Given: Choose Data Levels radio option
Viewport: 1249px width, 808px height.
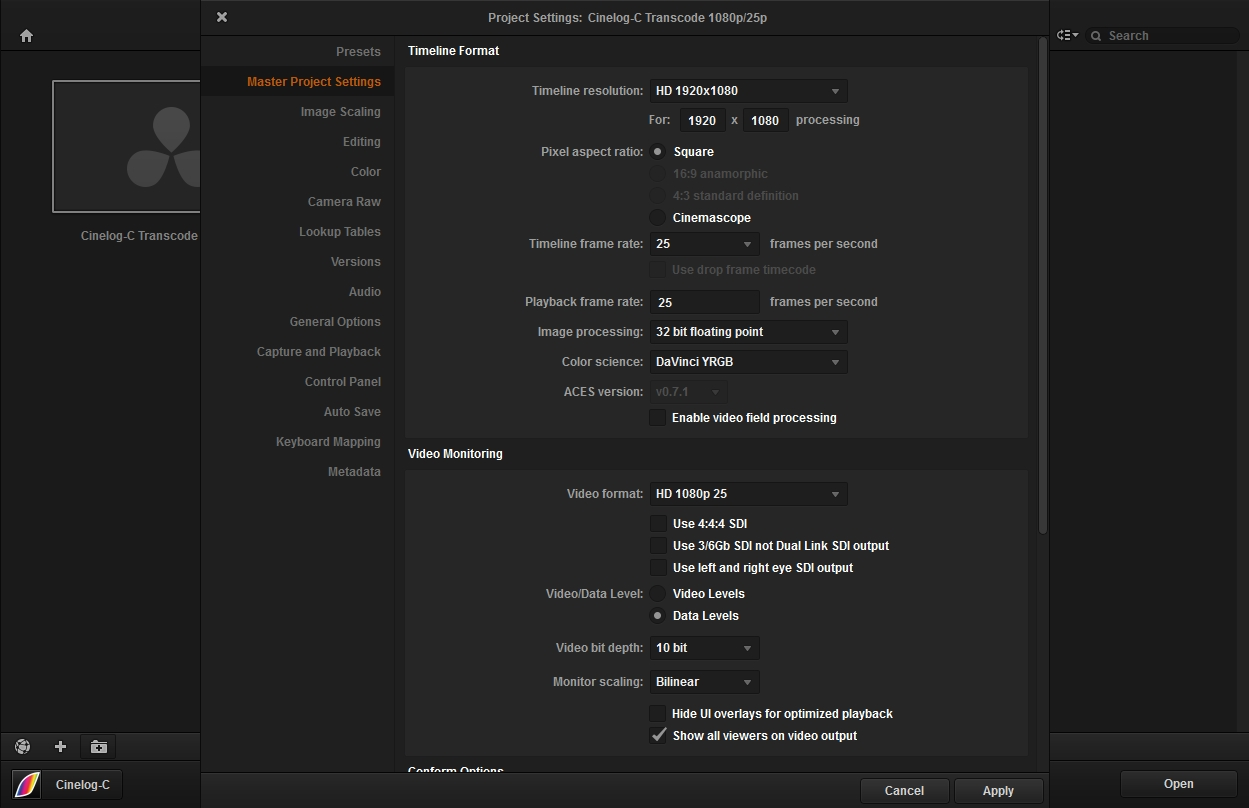Looking at the screenshot, I should point(657,616).
